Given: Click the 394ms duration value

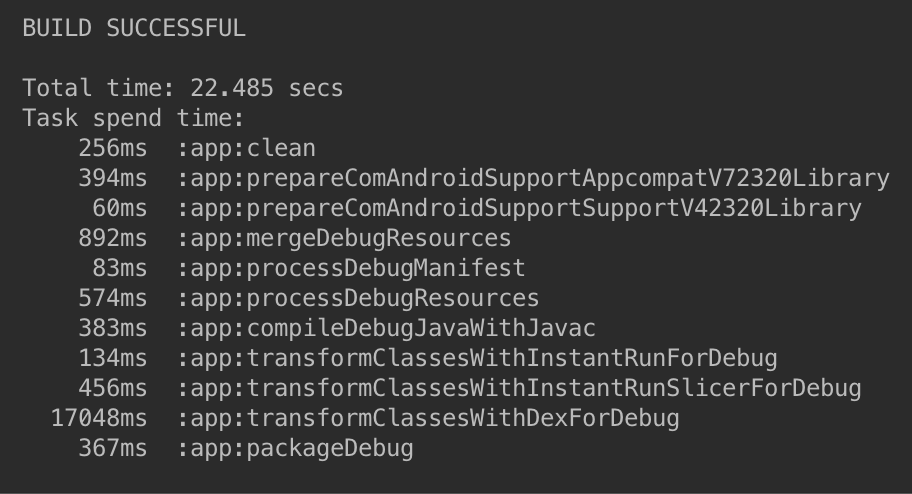Looking at the screenshot, I should pyautogui.click(x=112, y=178).
